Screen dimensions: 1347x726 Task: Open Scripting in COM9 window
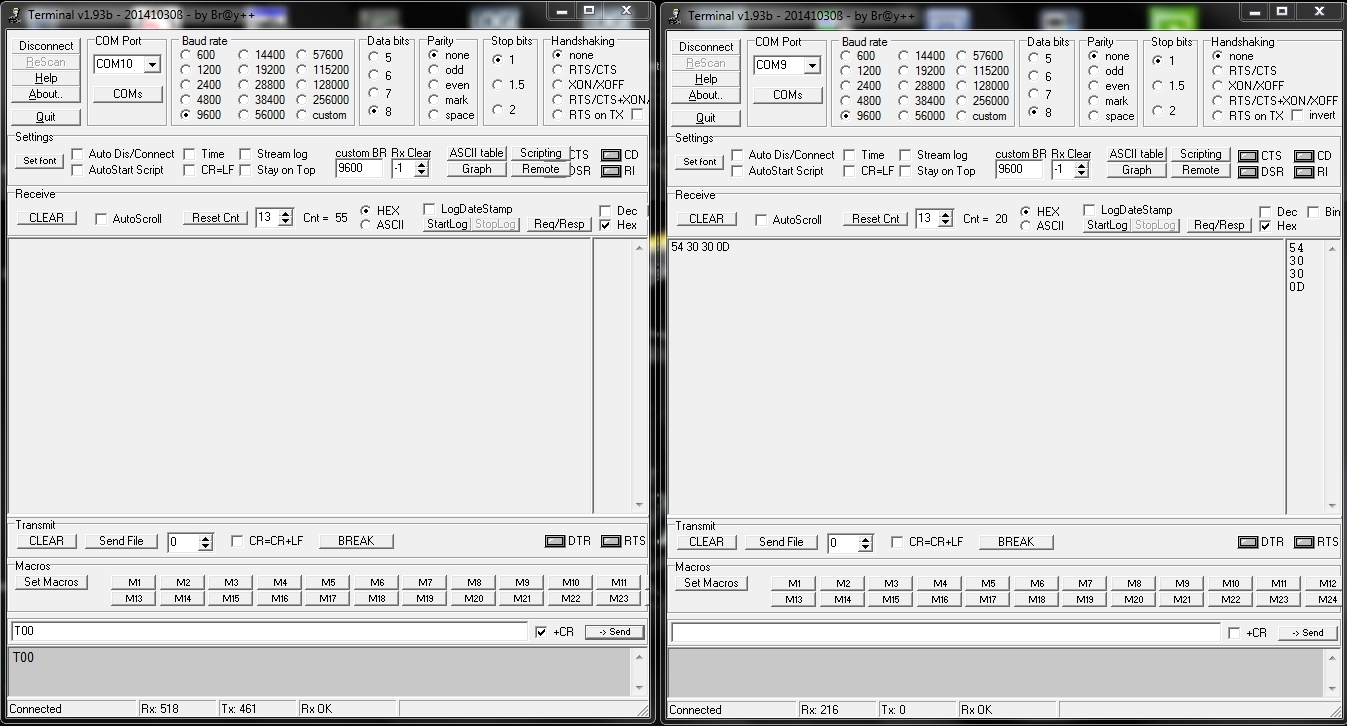(x=1200, y=154)
